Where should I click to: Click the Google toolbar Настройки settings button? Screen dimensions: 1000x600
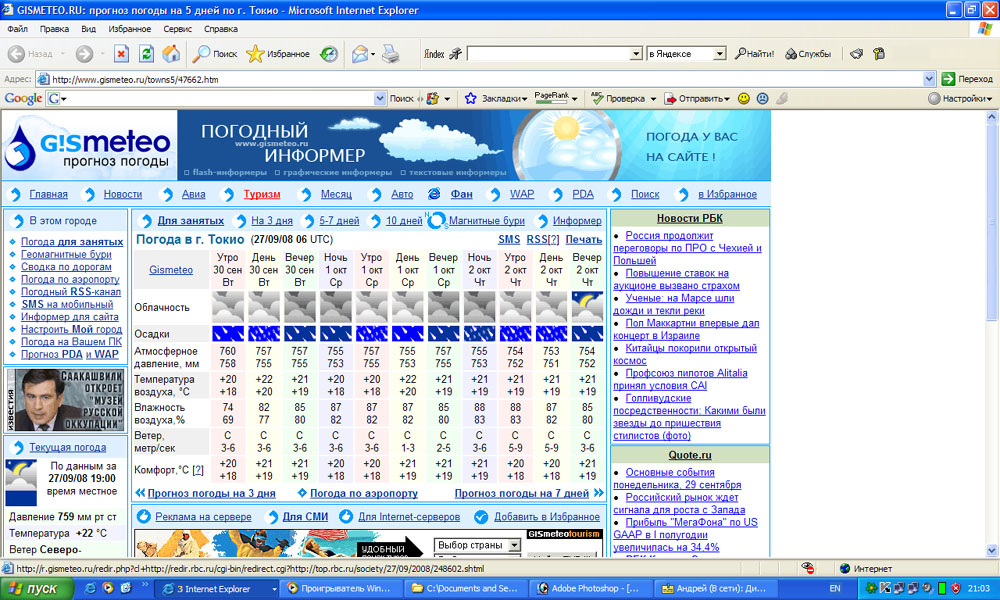coord(960,99)
